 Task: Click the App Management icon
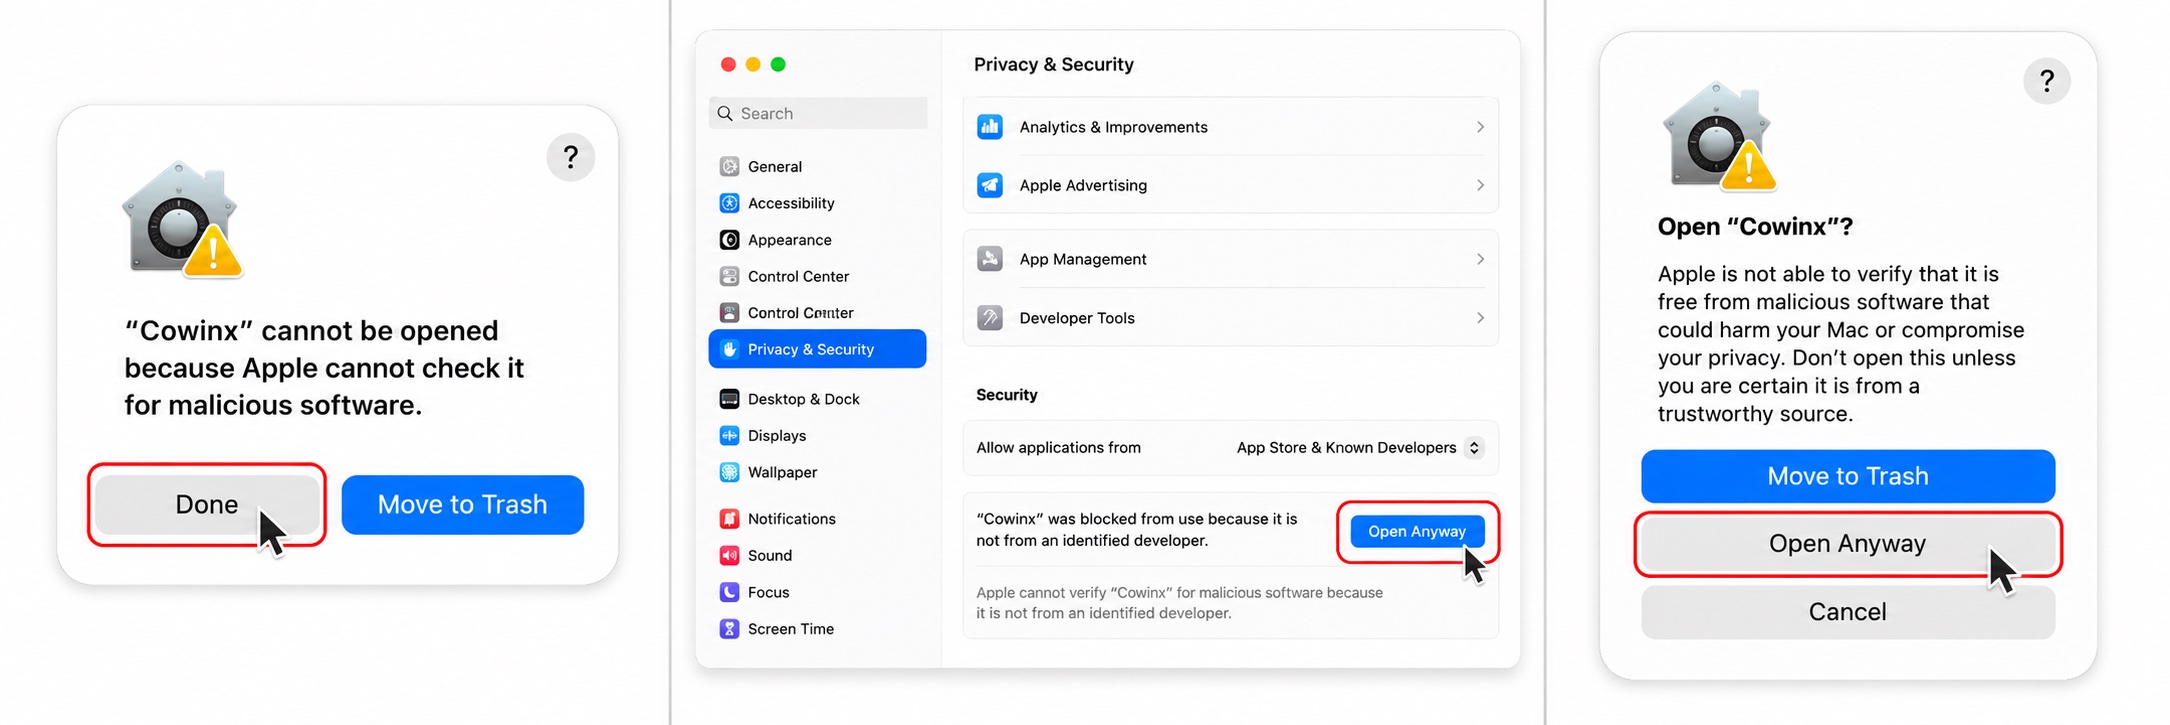point(989,259)
